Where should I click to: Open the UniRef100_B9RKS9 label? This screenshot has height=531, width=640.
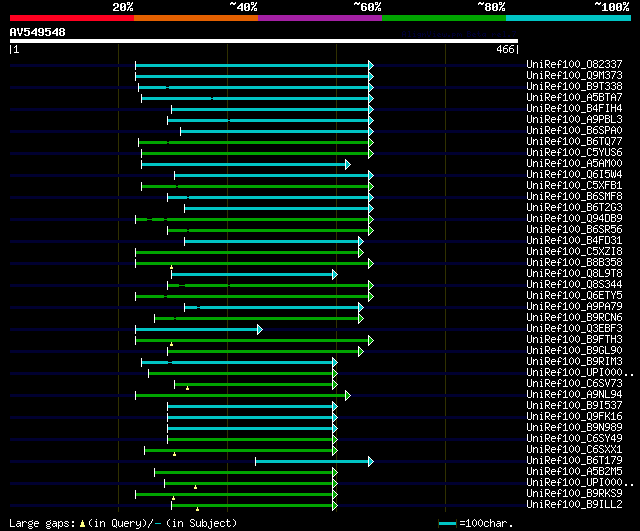(x=574, y=494)
